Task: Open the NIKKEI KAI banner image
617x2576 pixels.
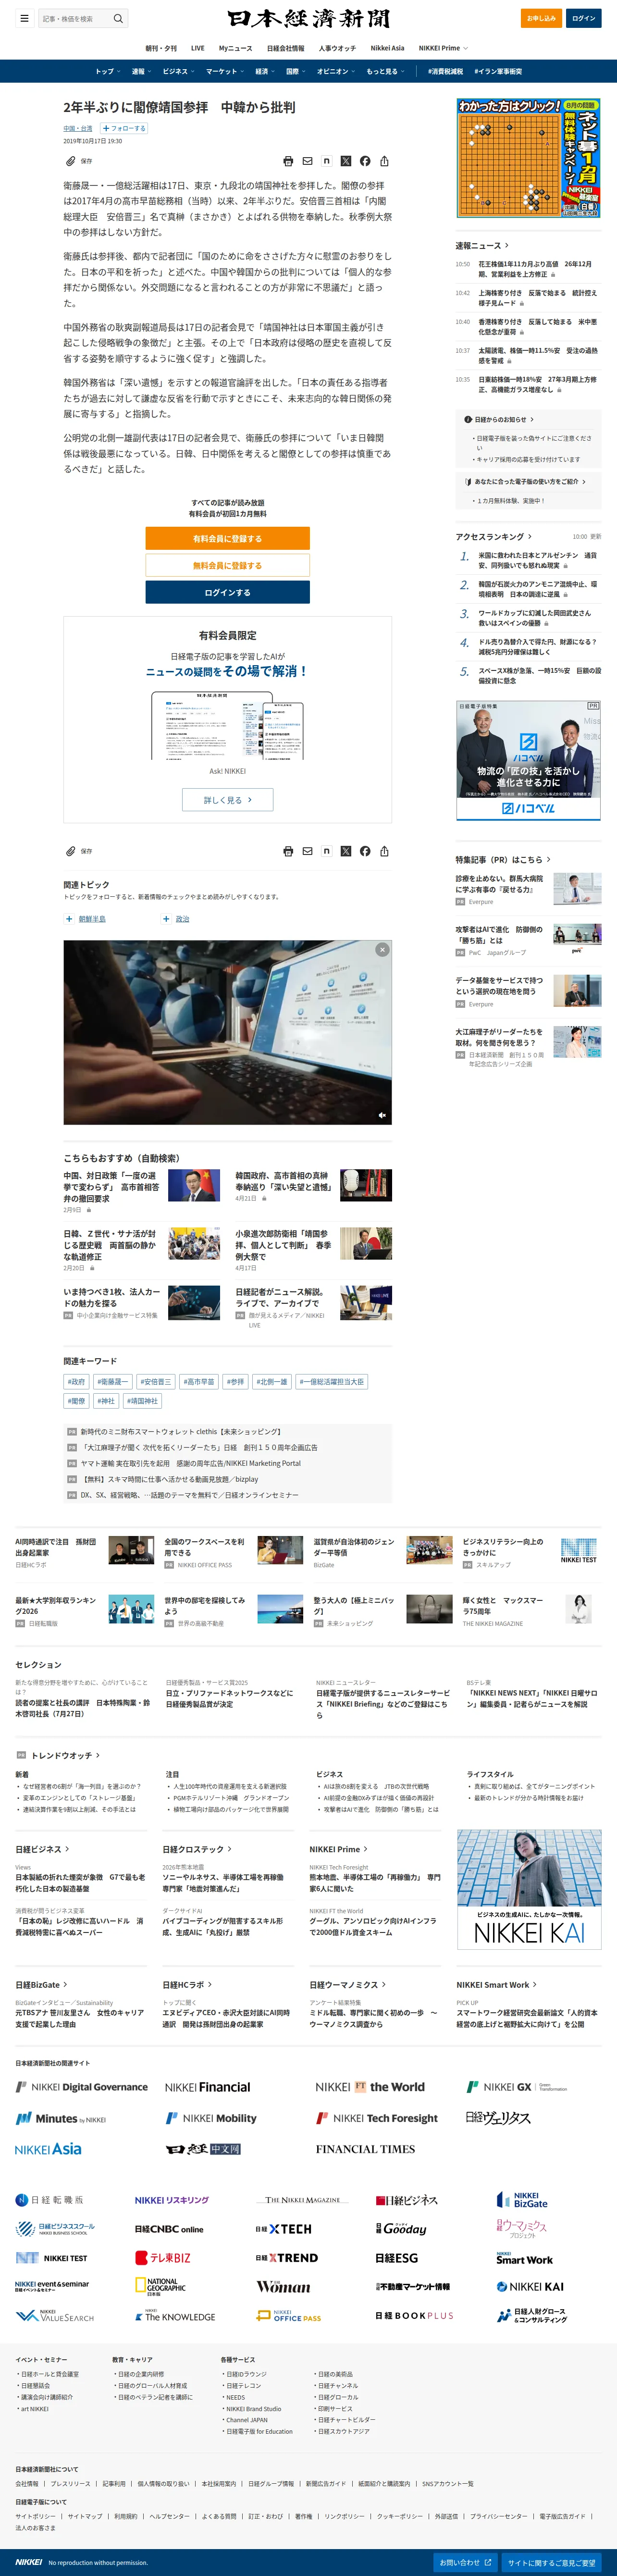Action: pos(529,1890)
